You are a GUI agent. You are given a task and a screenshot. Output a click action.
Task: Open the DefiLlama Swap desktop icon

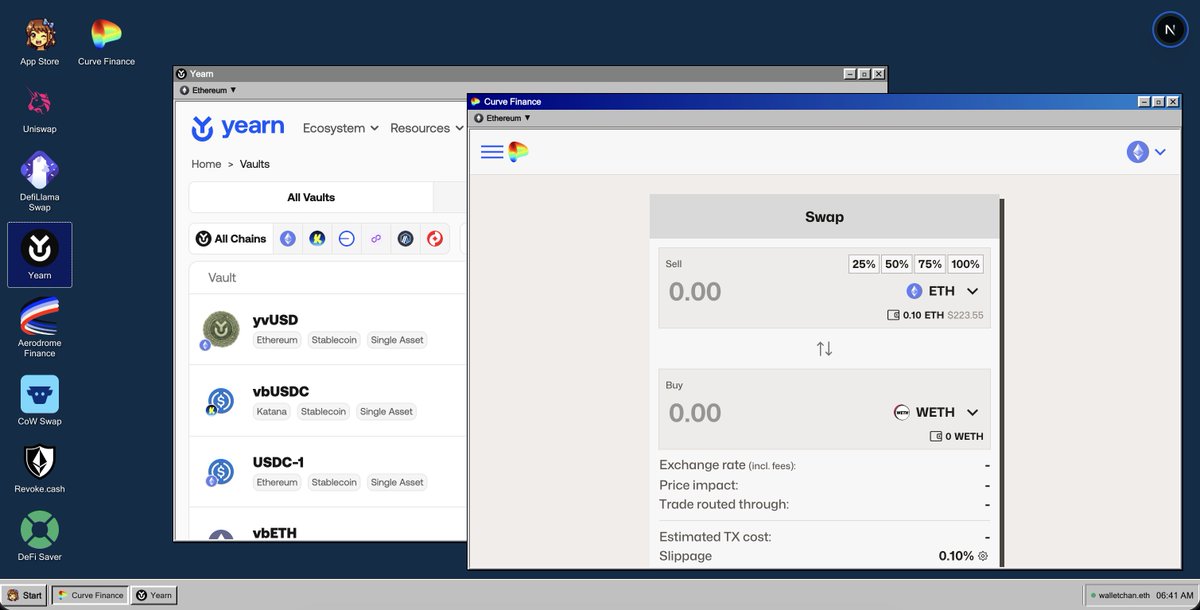point(40,182)
